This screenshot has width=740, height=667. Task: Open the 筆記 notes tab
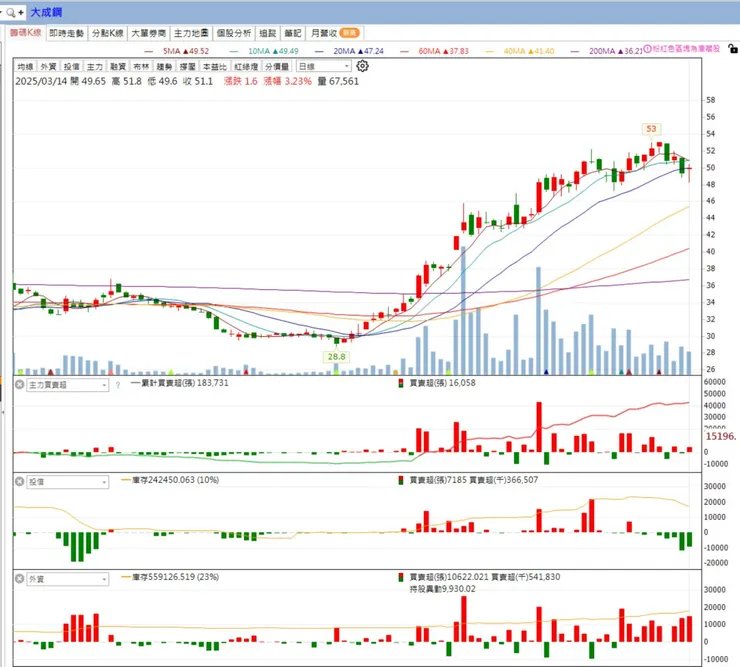pos(293,33)
